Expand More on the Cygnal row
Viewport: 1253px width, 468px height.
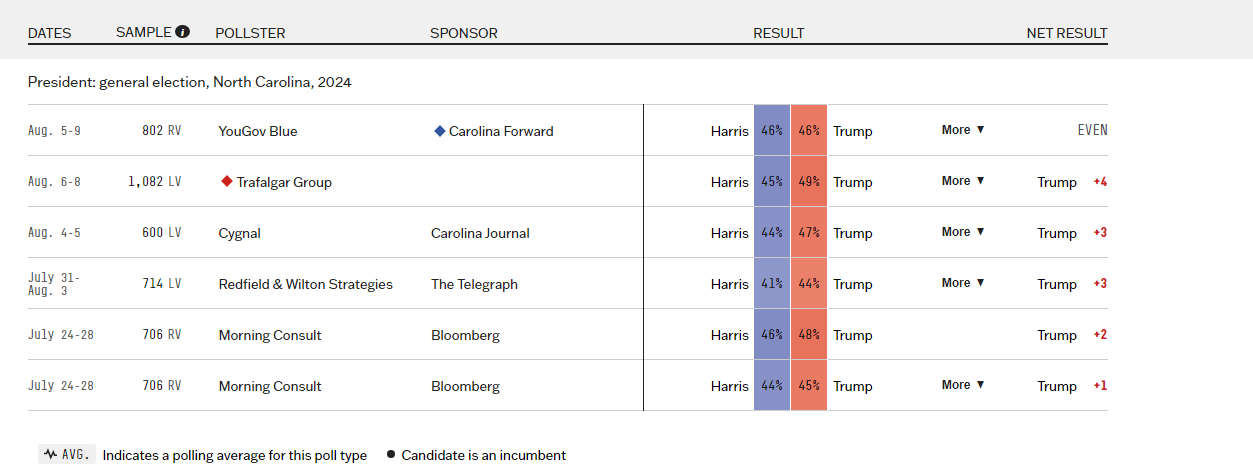click(963, 232)
